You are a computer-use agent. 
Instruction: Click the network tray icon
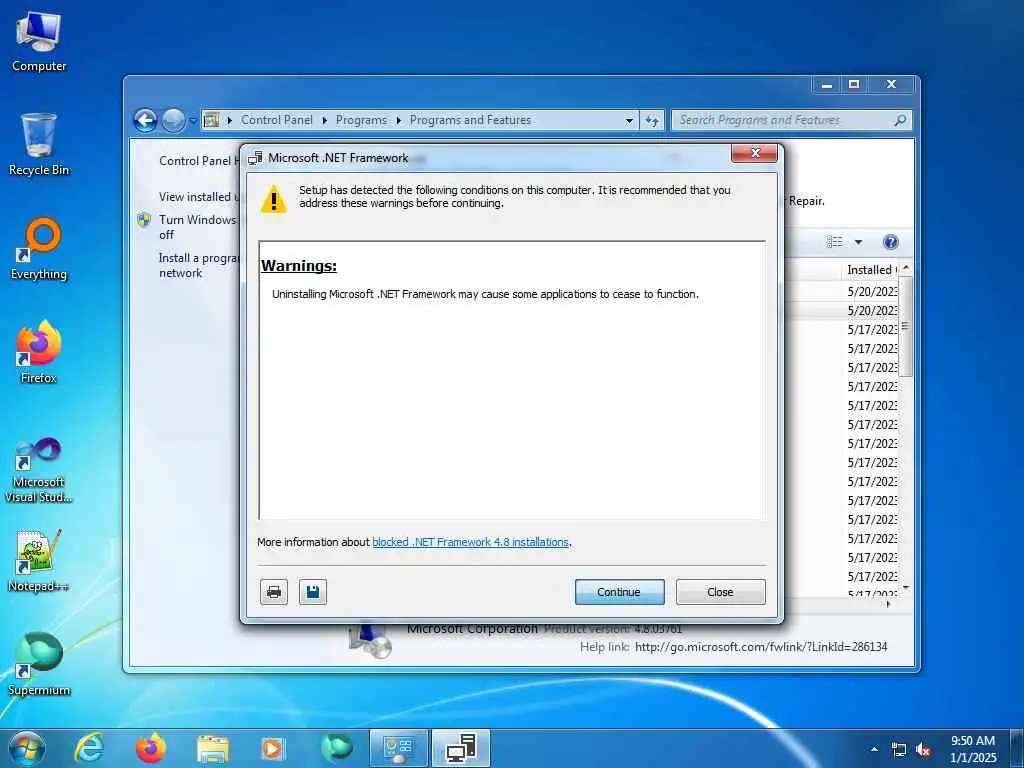coord(899,750)
